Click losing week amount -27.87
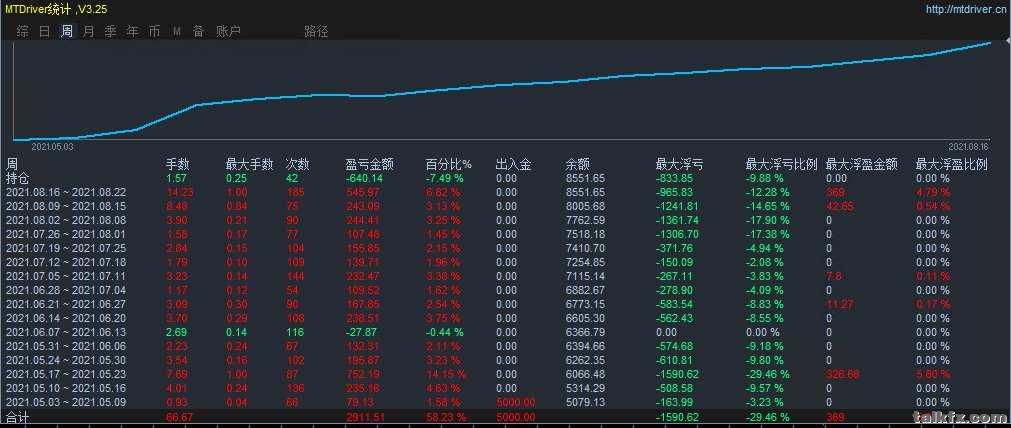 [362, 332]
